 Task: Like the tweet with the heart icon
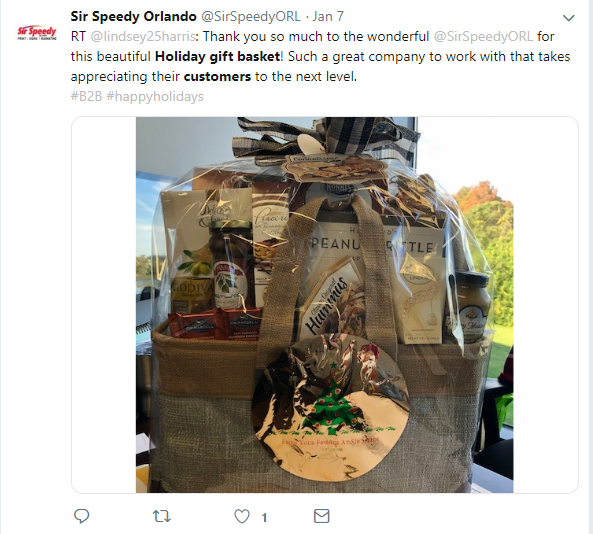pyautogui.click(x=242, y=516)
